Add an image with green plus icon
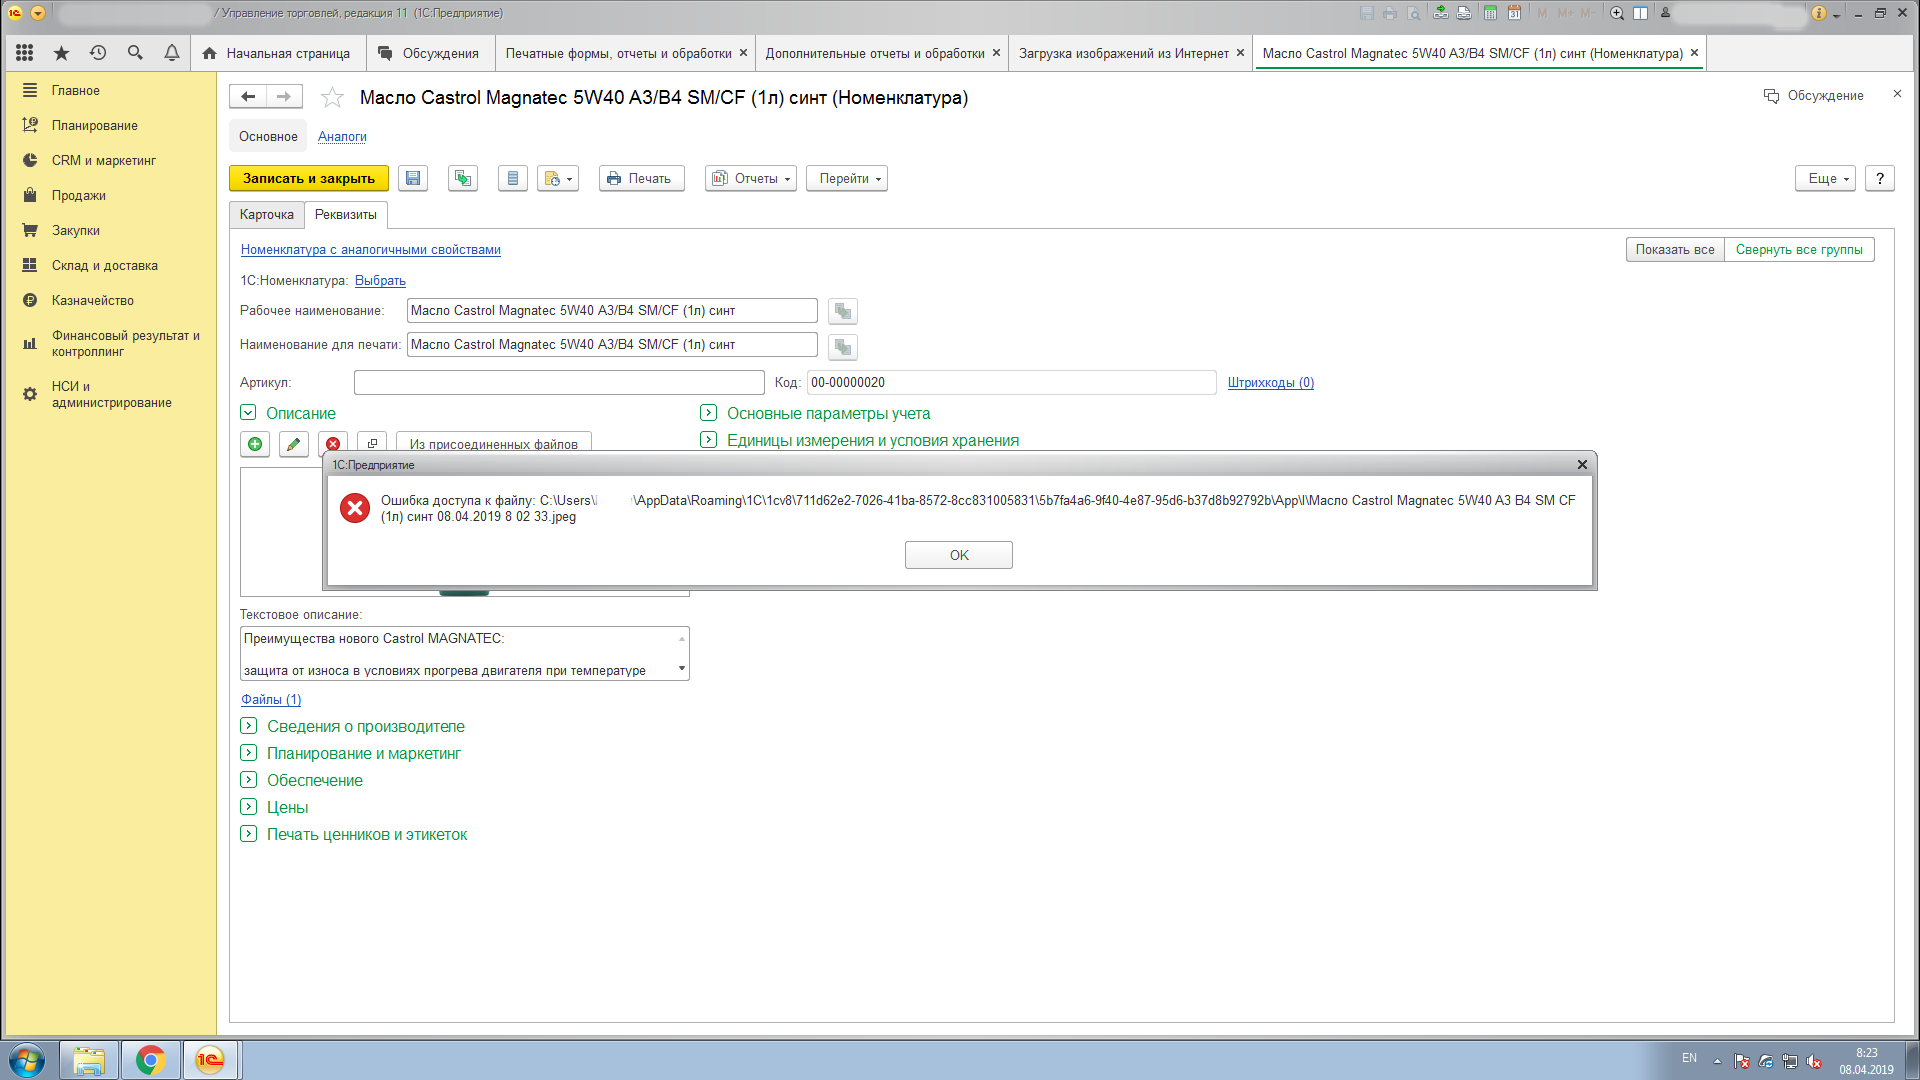This screenshot has height=1080, width=1920. tap(255, 444)
